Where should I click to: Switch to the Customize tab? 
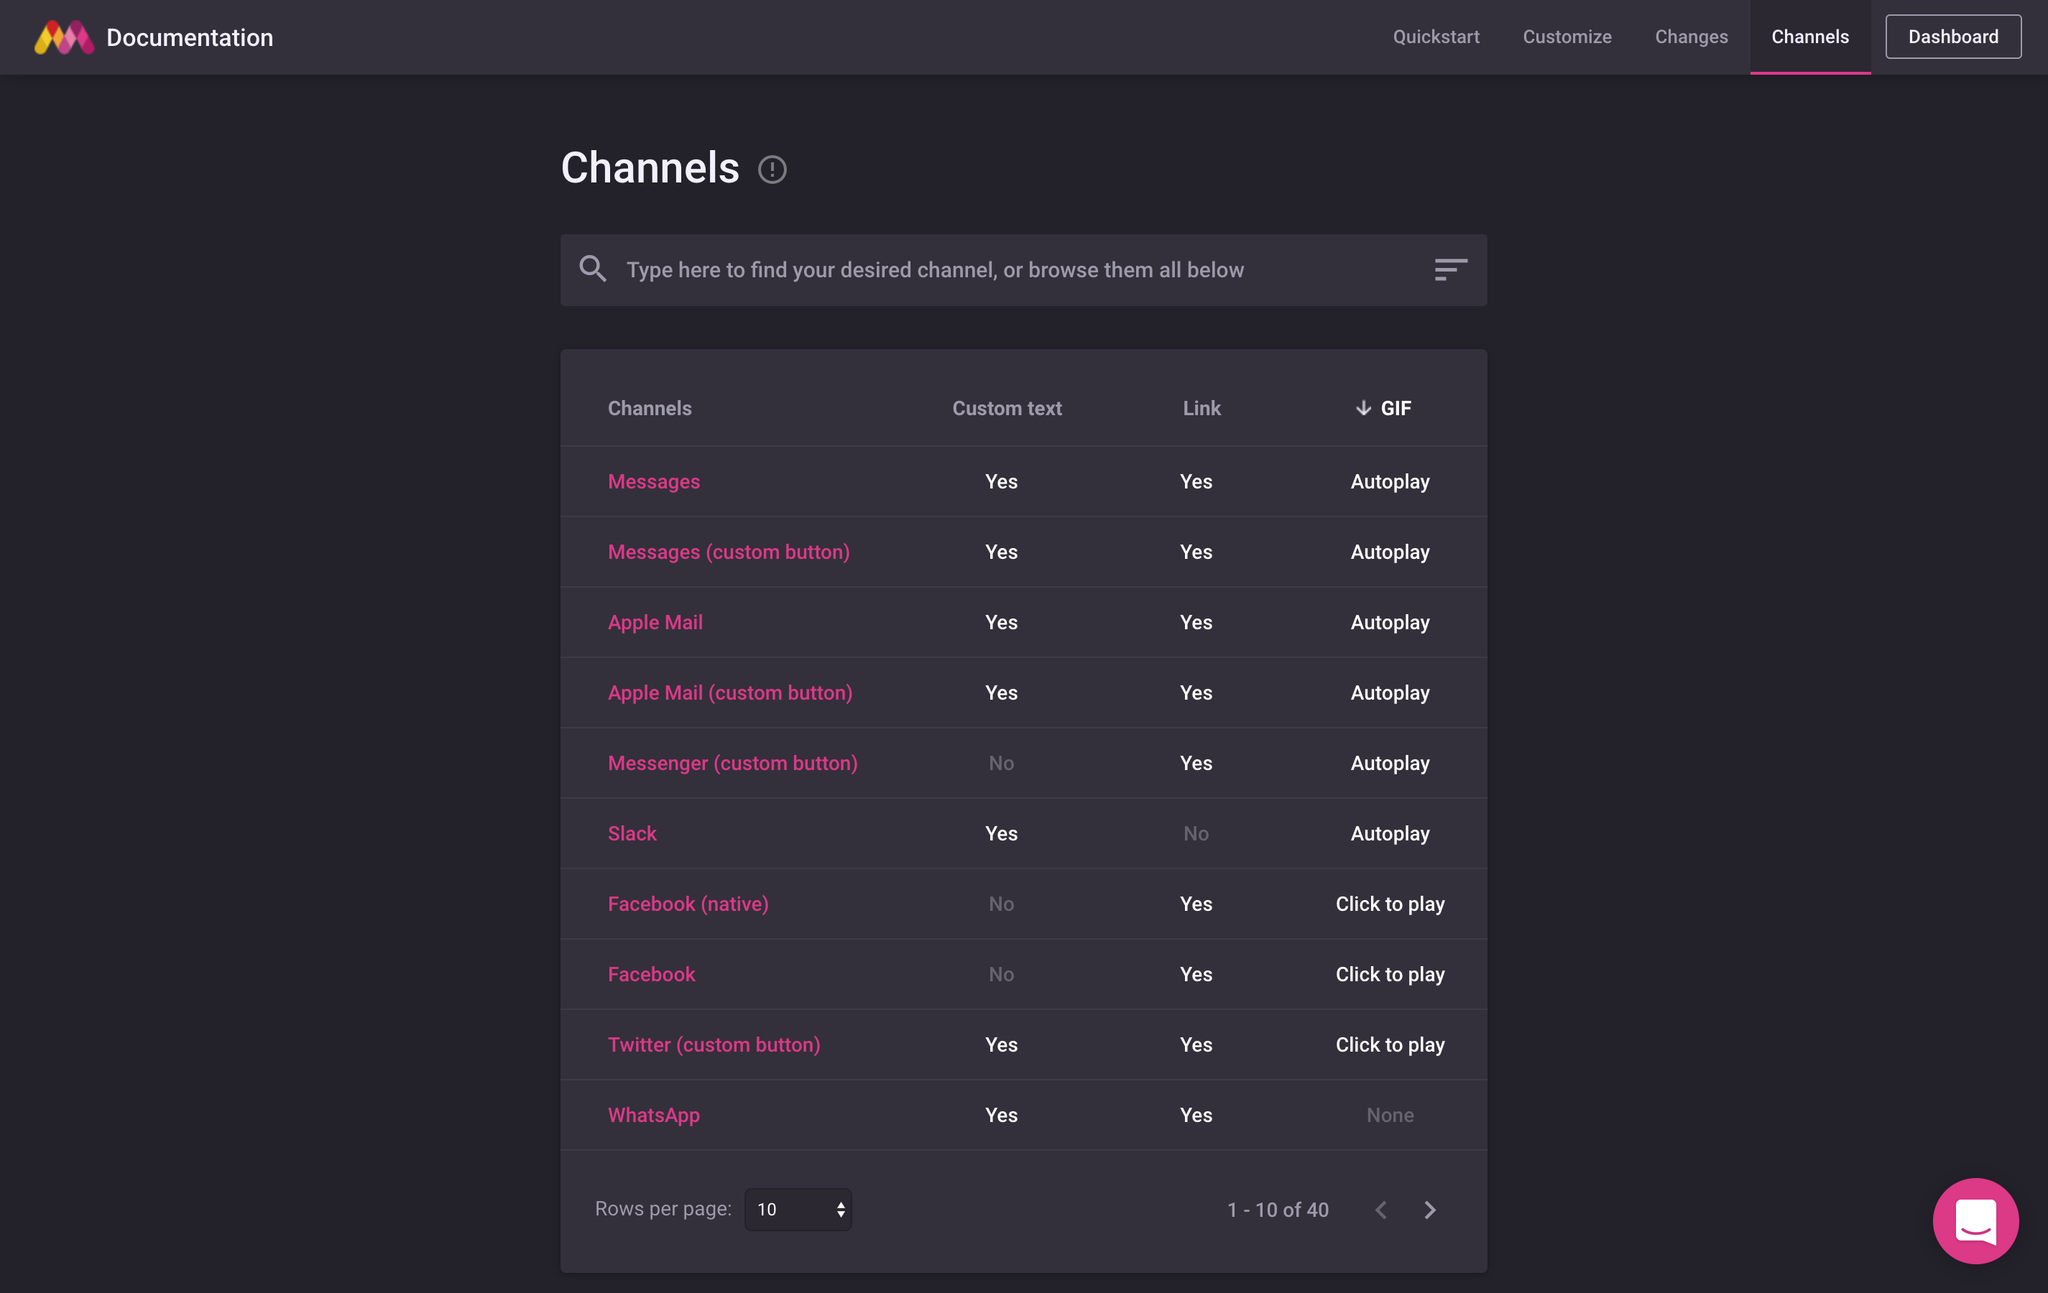[x=1567, y=37]
